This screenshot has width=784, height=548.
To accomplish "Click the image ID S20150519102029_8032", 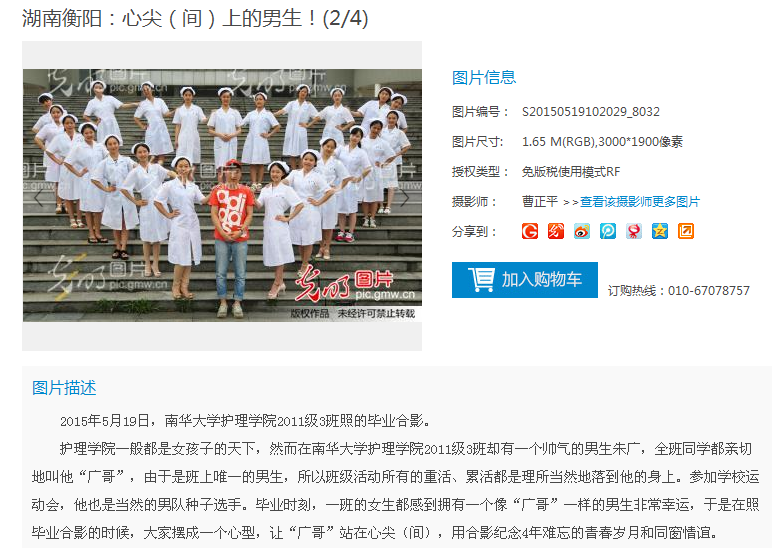I will [590, 112].
